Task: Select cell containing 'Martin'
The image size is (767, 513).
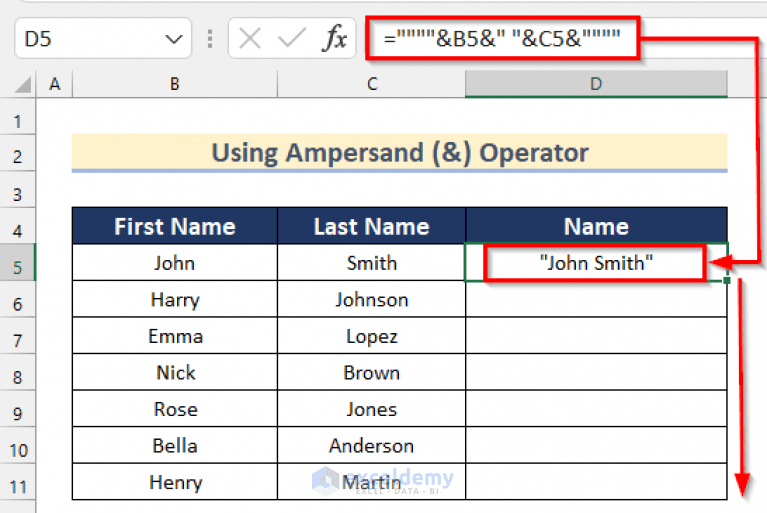Action: [x=372, y=482]
